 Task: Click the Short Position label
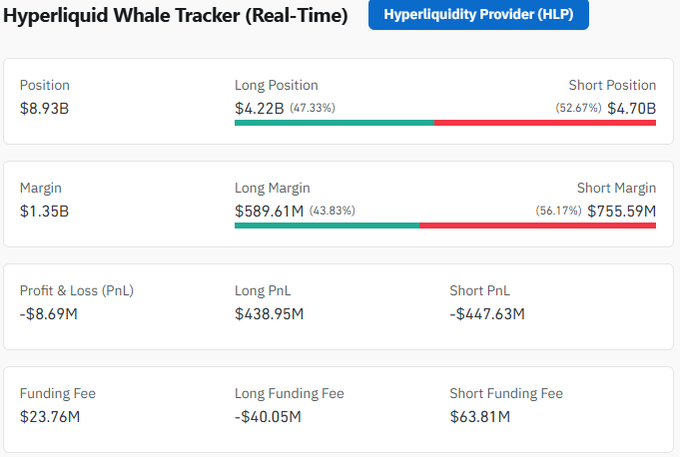coord(612,85)
